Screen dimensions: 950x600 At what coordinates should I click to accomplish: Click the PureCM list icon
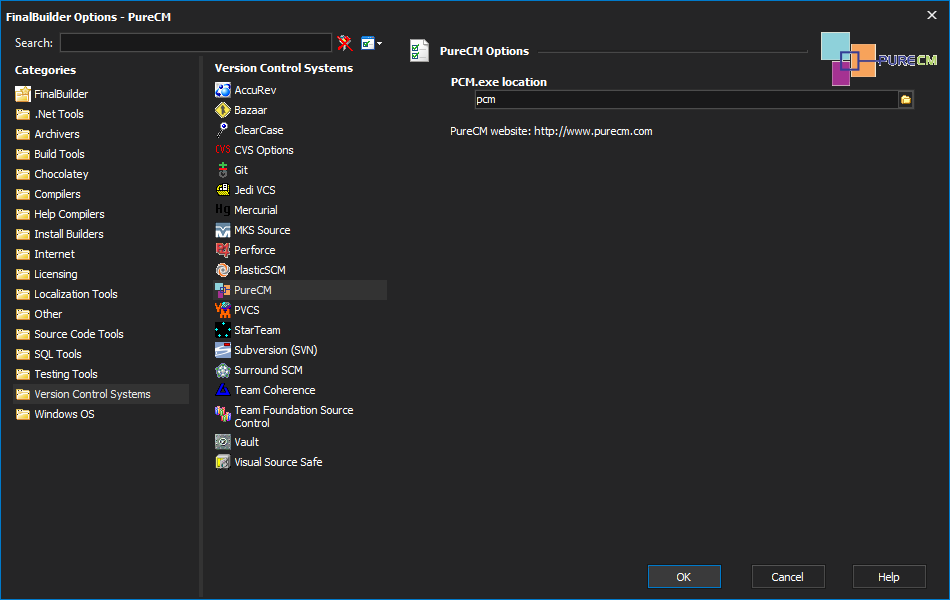223,290
